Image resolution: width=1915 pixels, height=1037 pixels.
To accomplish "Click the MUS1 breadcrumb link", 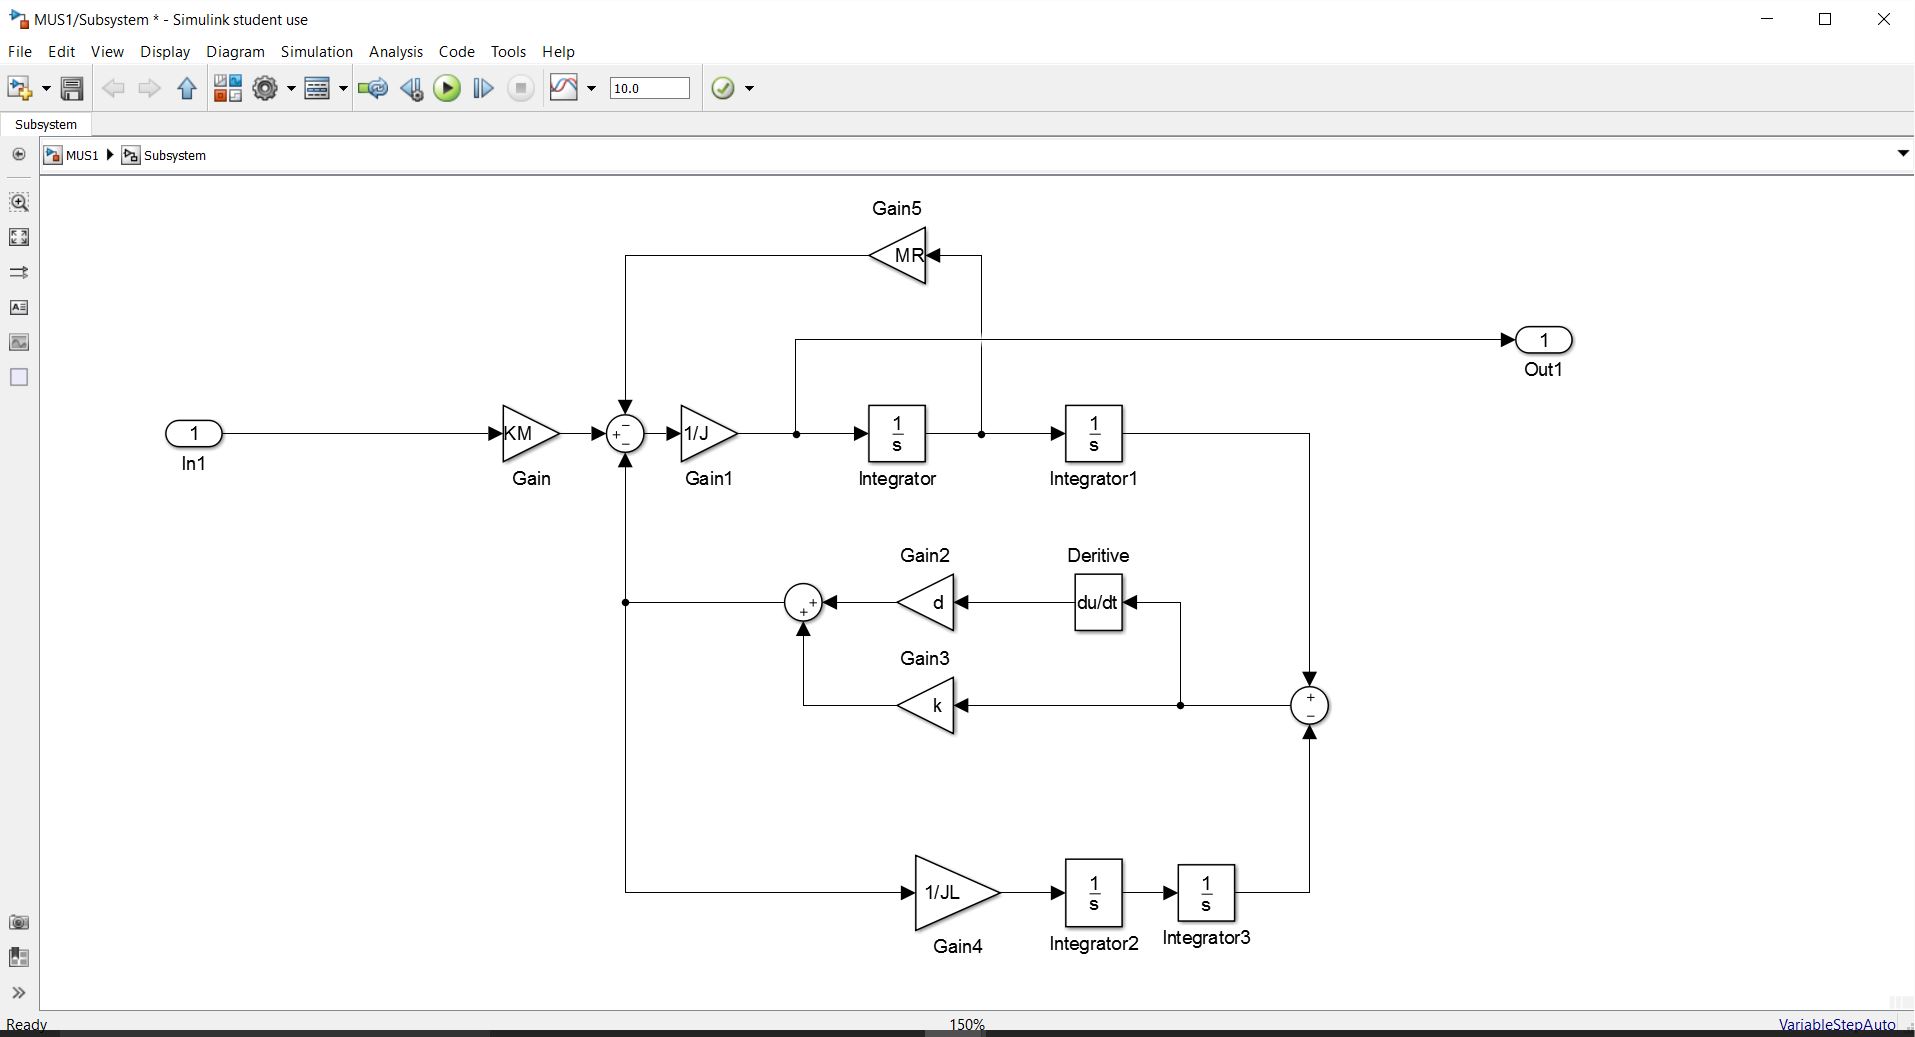I will tap(81, 156).
